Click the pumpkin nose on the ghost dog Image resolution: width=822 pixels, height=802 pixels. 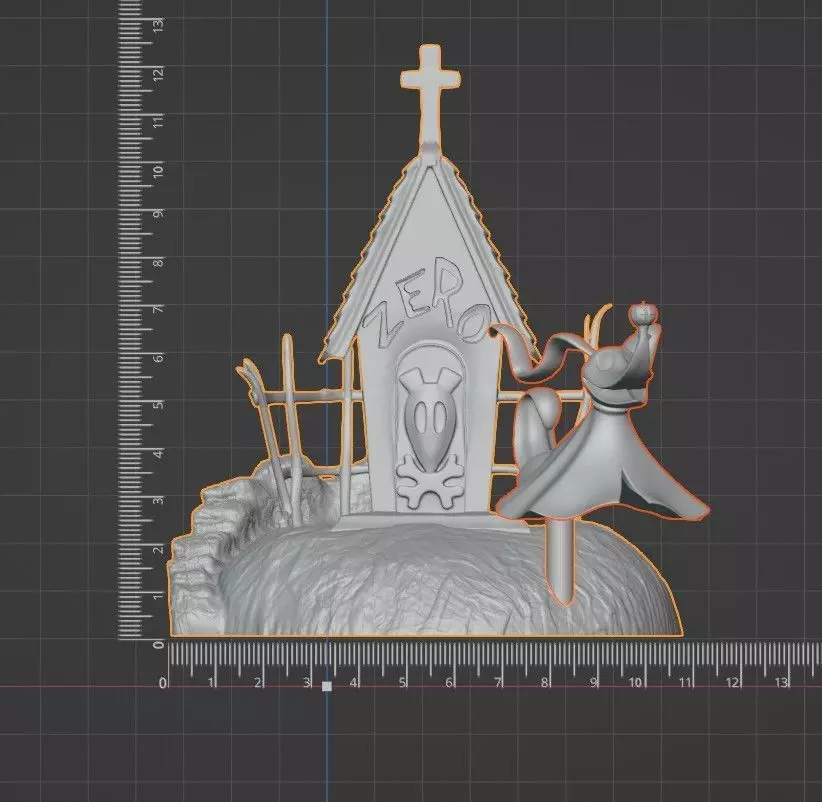pos(643,314)
